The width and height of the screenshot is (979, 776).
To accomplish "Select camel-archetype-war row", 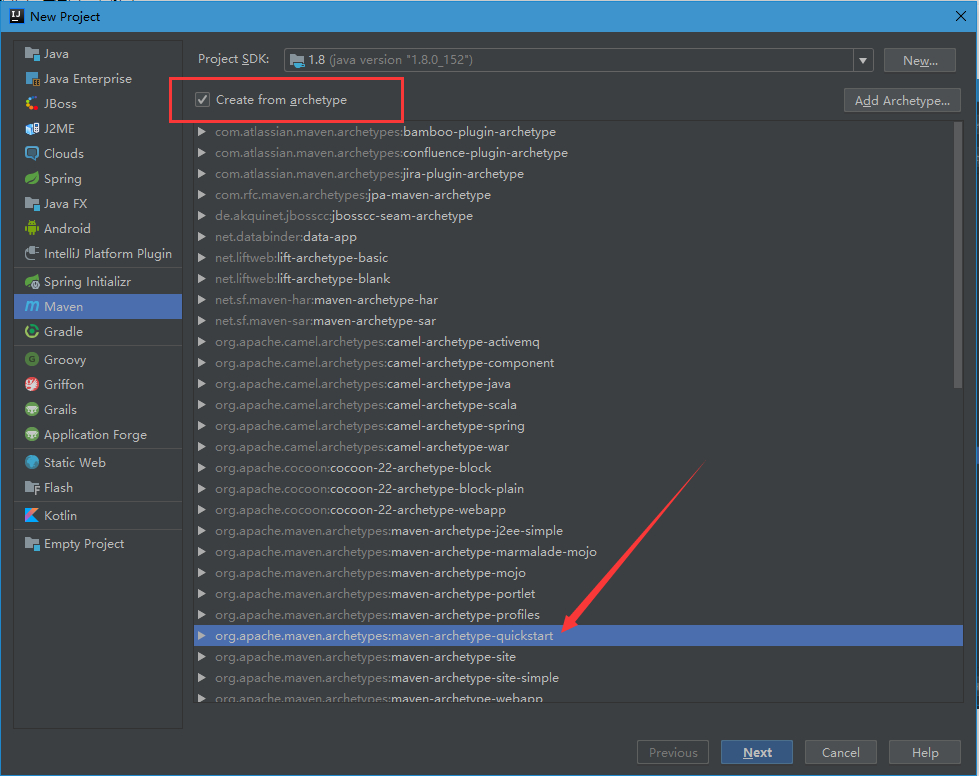I will 578,446.
